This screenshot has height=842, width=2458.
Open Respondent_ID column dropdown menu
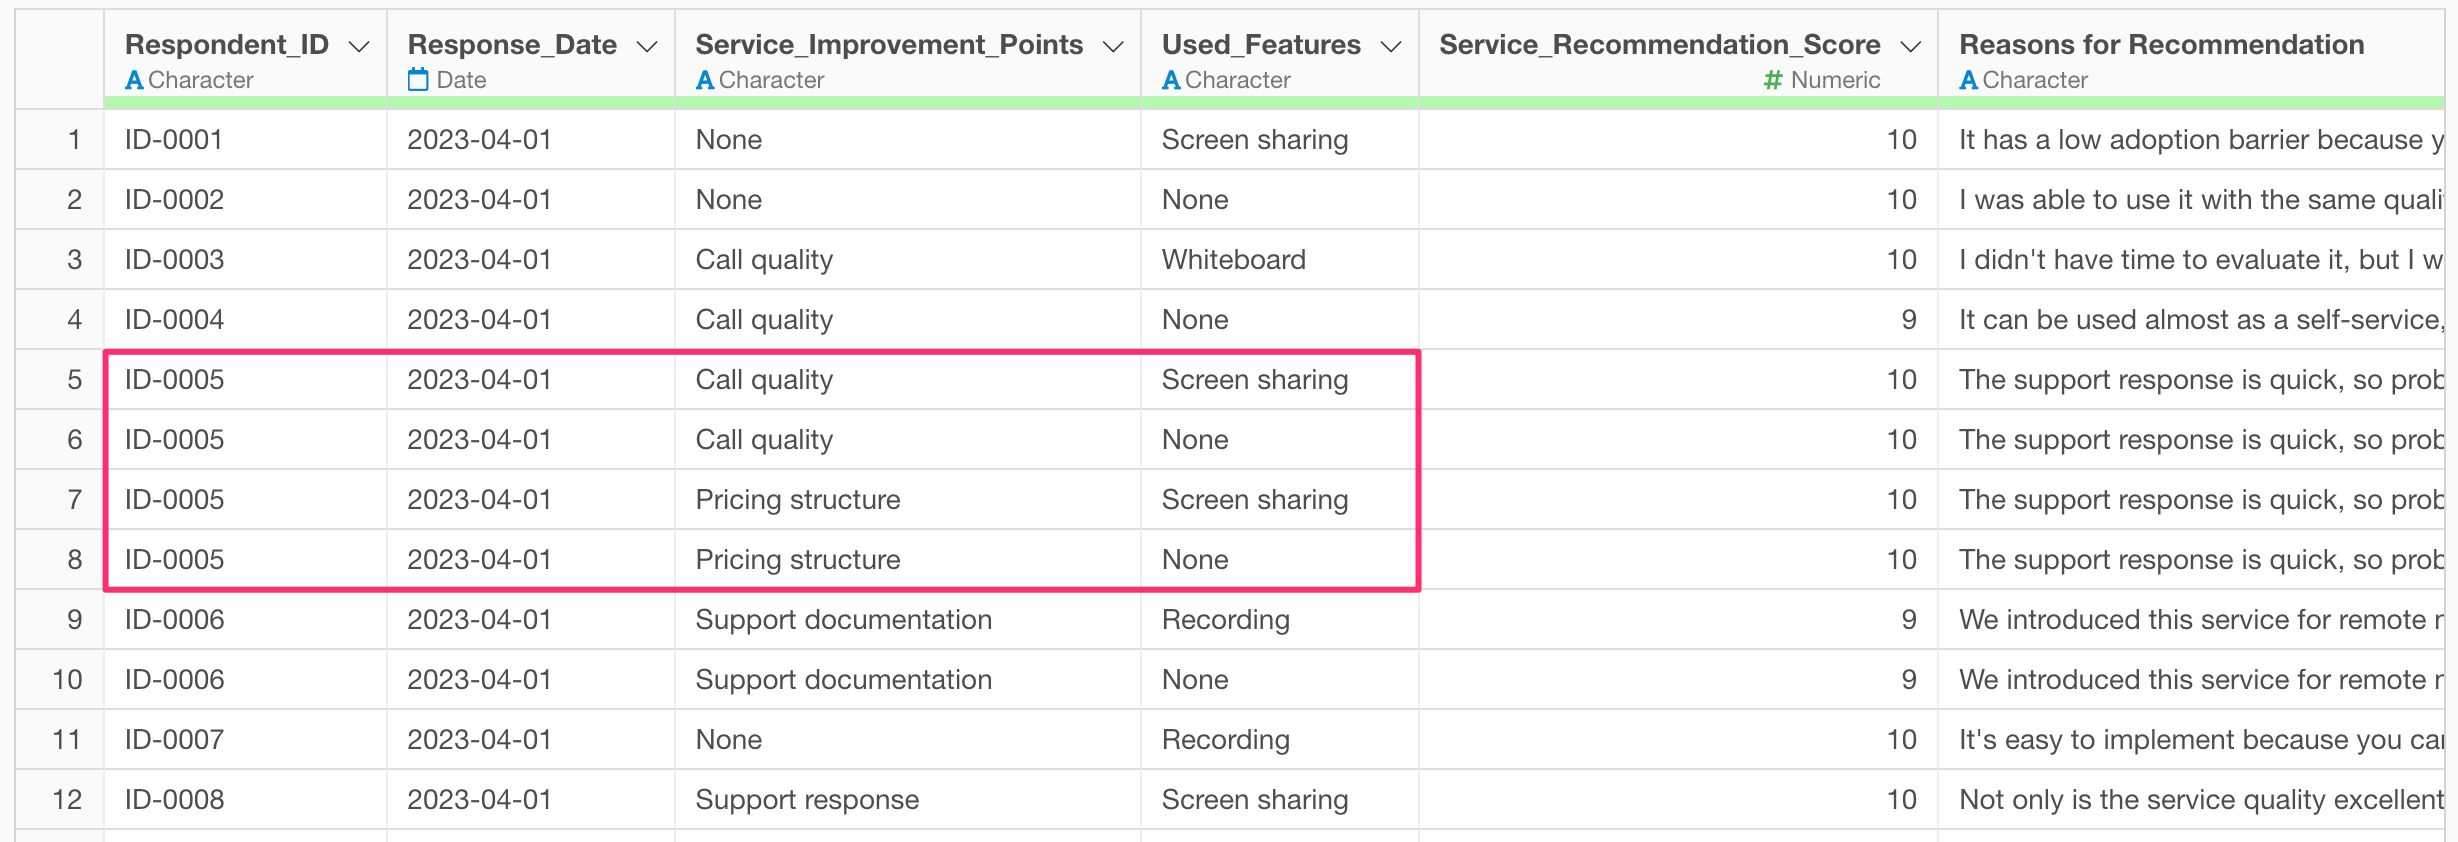coord(359,46)
